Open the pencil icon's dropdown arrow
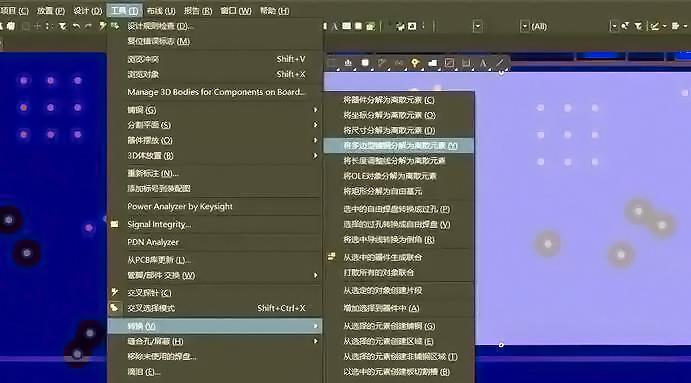Image resolution: width=691 pixels, height=383 pixels. coord(664,26)
